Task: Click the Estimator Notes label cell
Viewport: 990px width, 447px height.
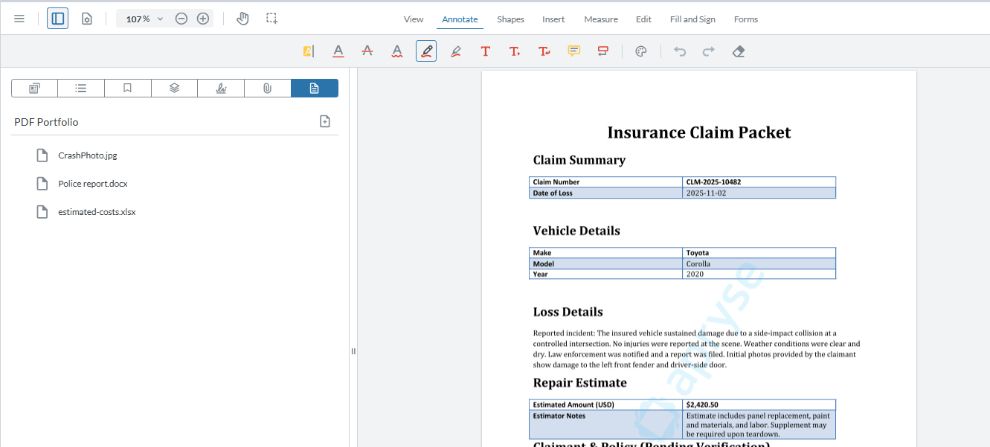Action: (606, 425)
